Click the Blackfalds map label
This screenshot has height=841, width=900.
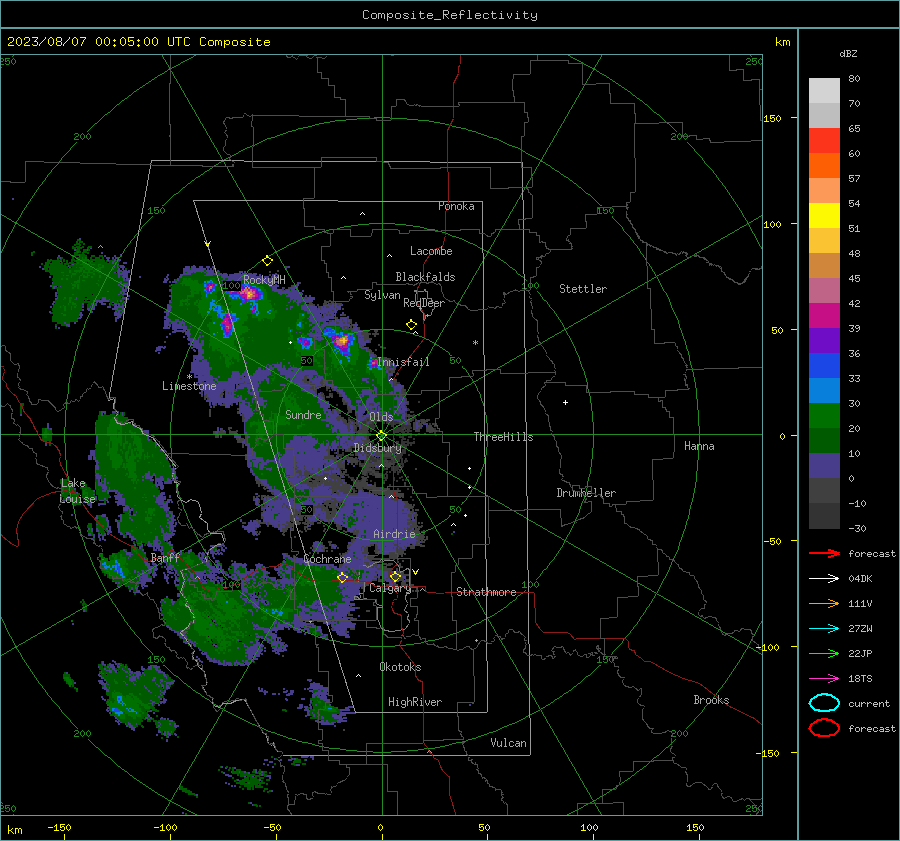(425, 277)
